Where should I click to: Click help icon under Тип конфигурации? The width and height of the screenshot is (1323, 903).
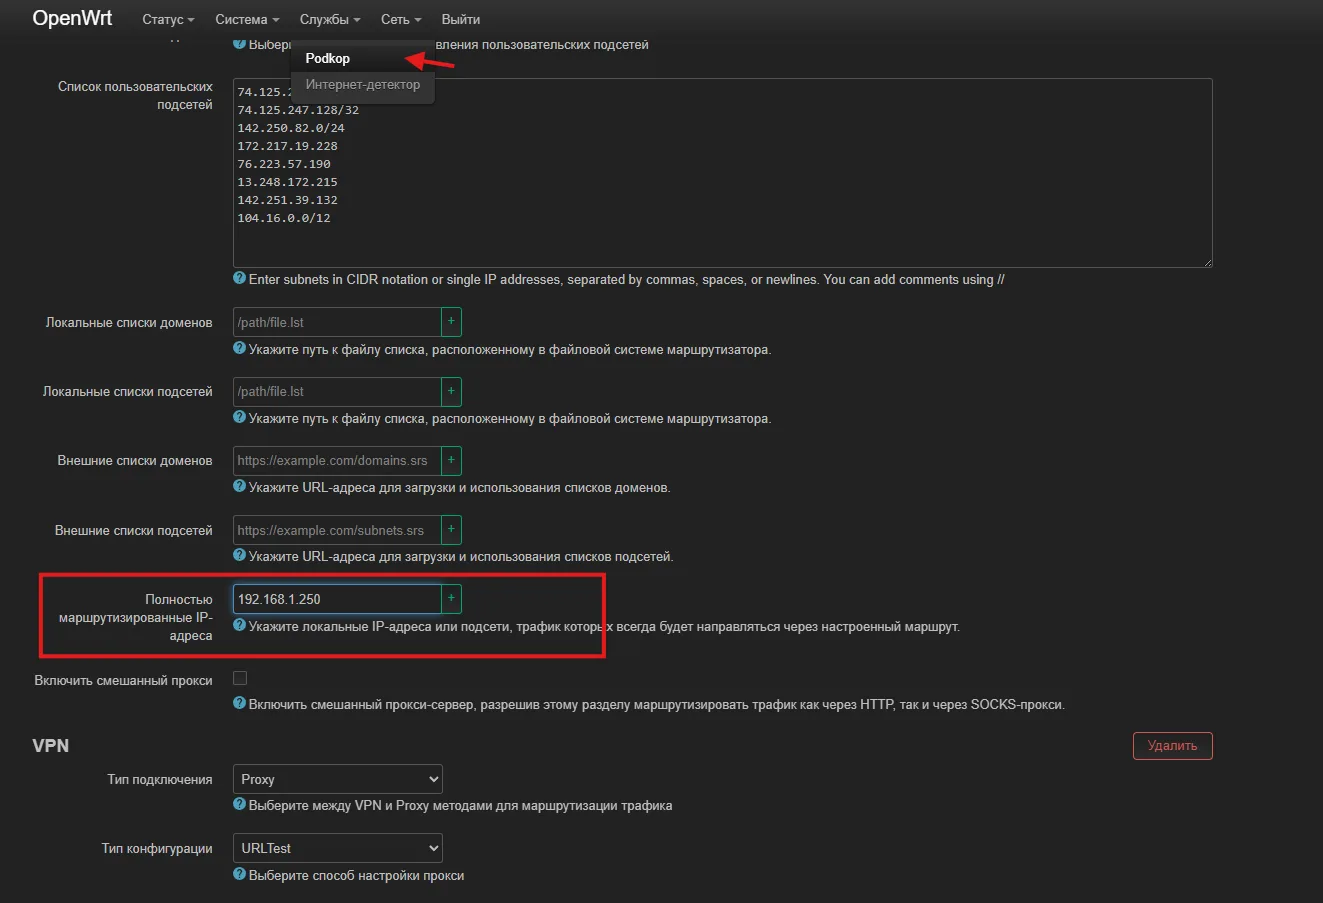pos(240,874)
